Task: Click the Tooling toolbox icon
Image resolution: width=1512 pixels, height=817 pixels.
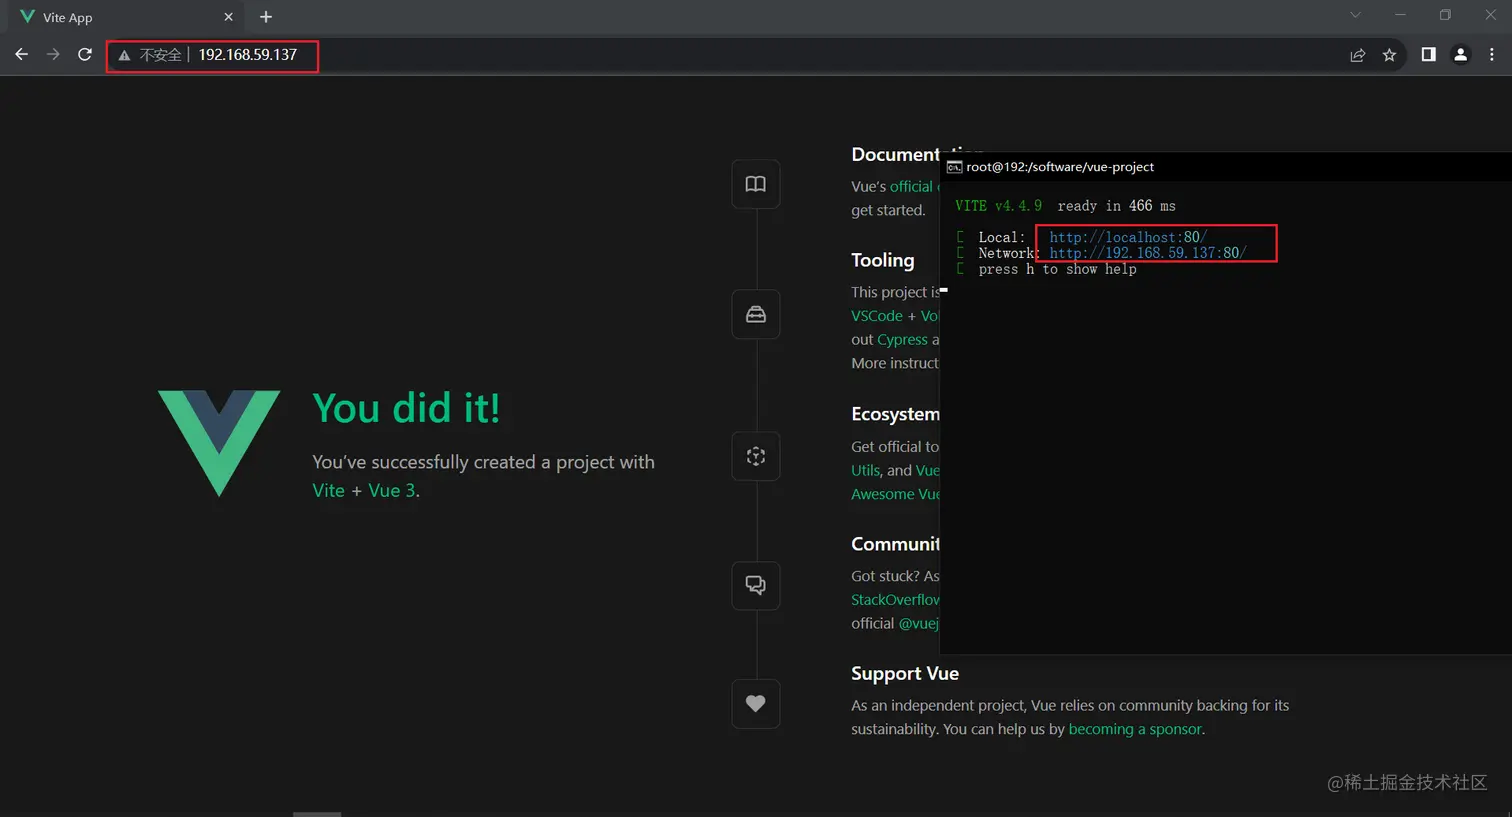Action: (755, 314)
